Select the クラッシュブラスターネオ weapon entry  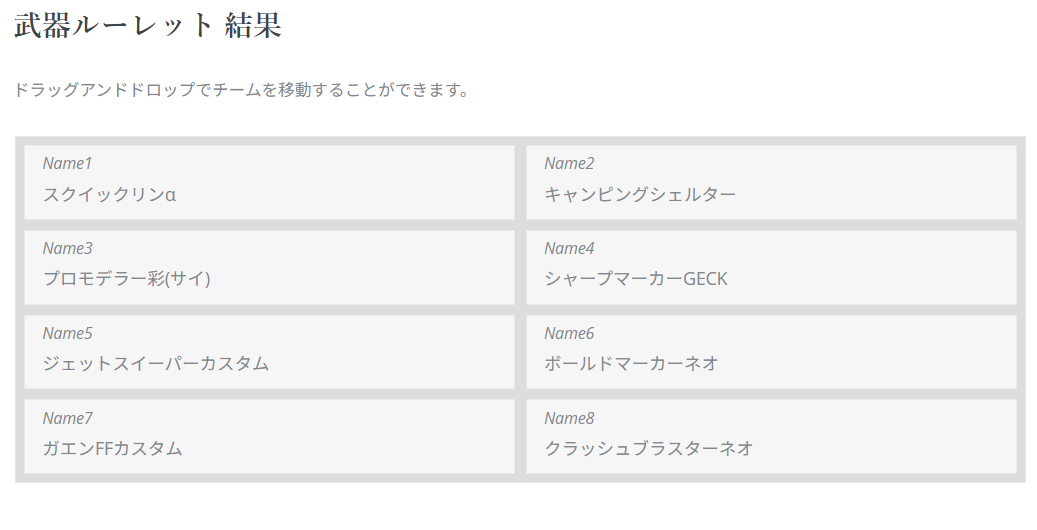[x=649, y=449]
